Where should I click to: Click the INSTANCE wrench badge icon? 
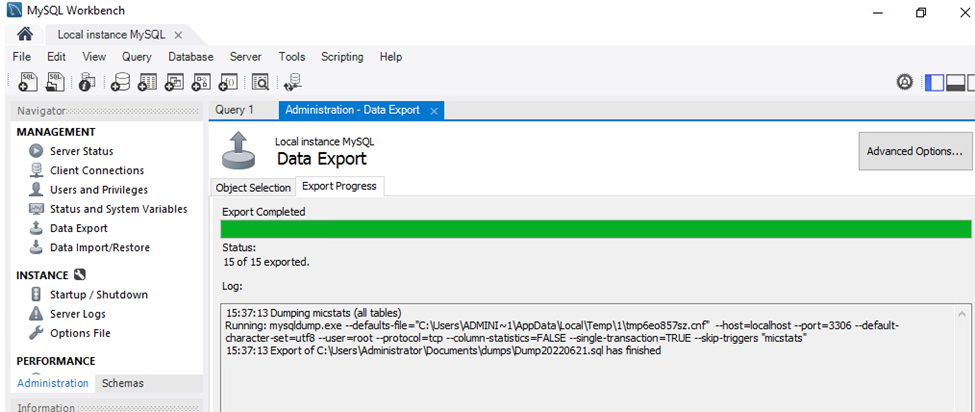coord(79,275)
